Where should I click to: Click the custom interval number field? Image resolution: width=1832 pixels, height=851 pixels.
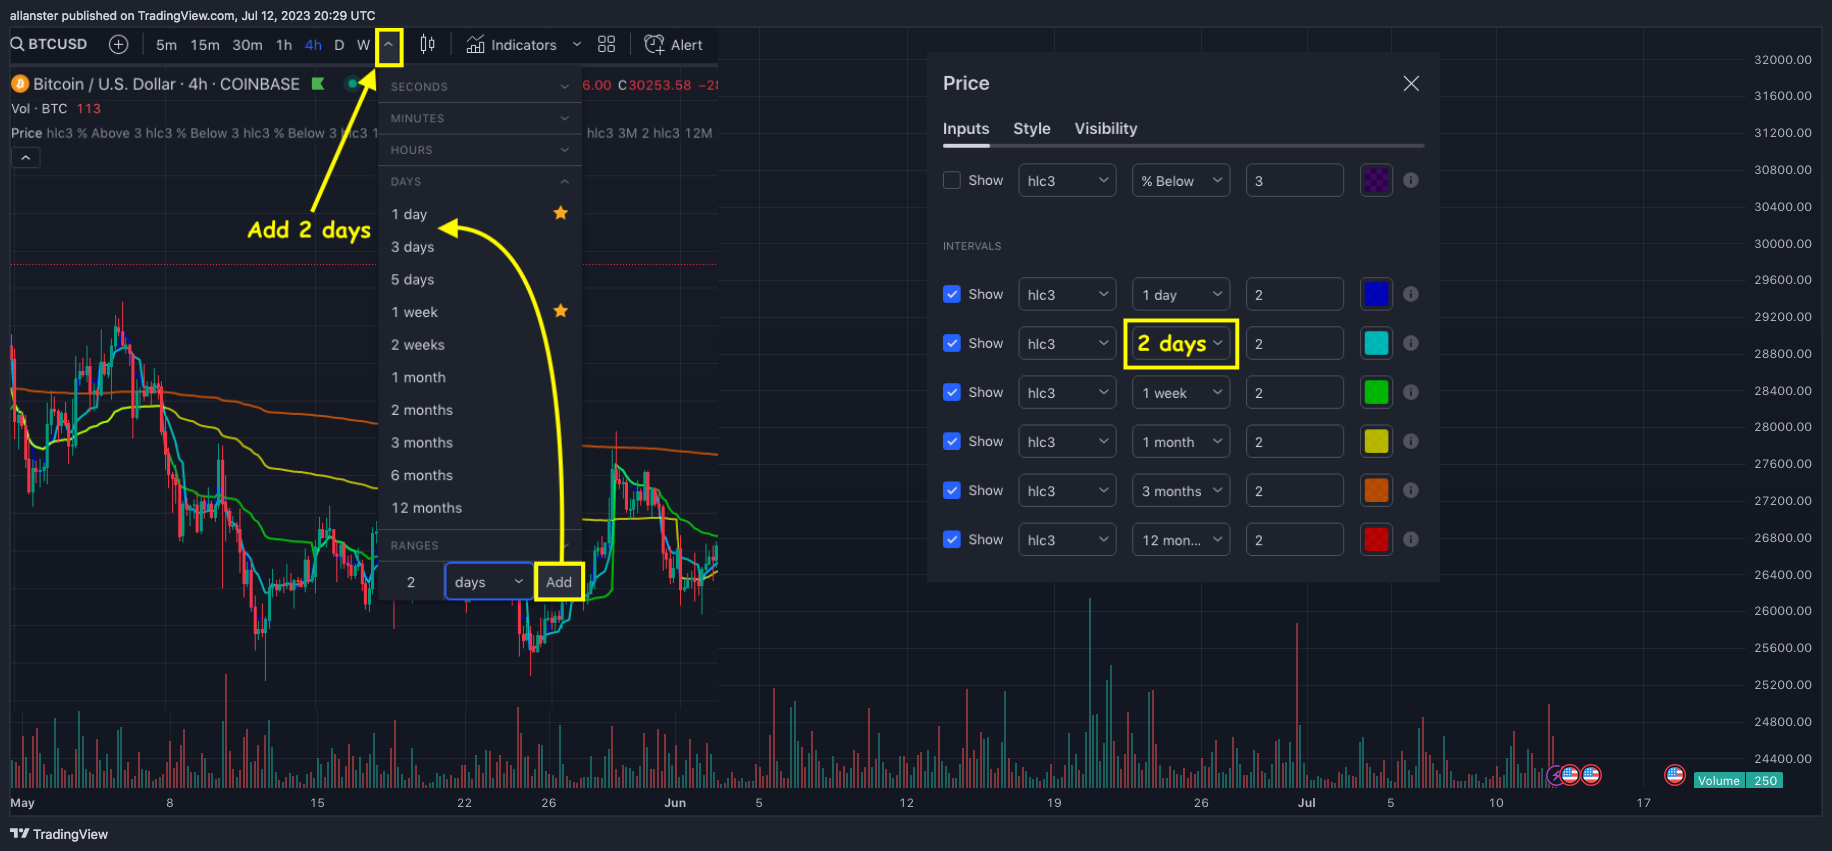coord(410,582)
